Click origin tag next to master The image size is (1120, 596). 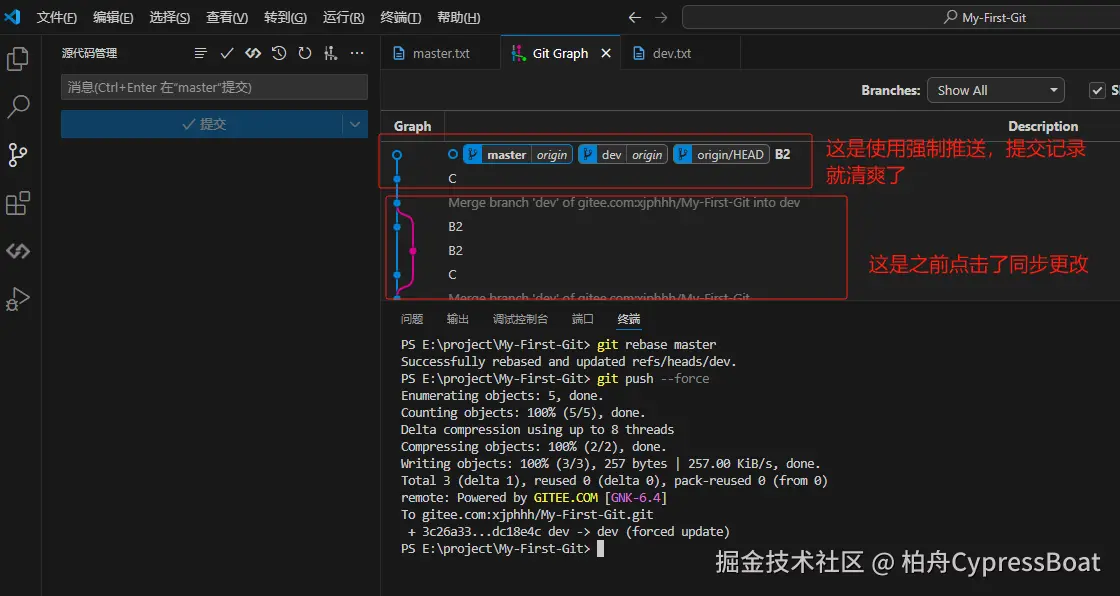(551, 154)
